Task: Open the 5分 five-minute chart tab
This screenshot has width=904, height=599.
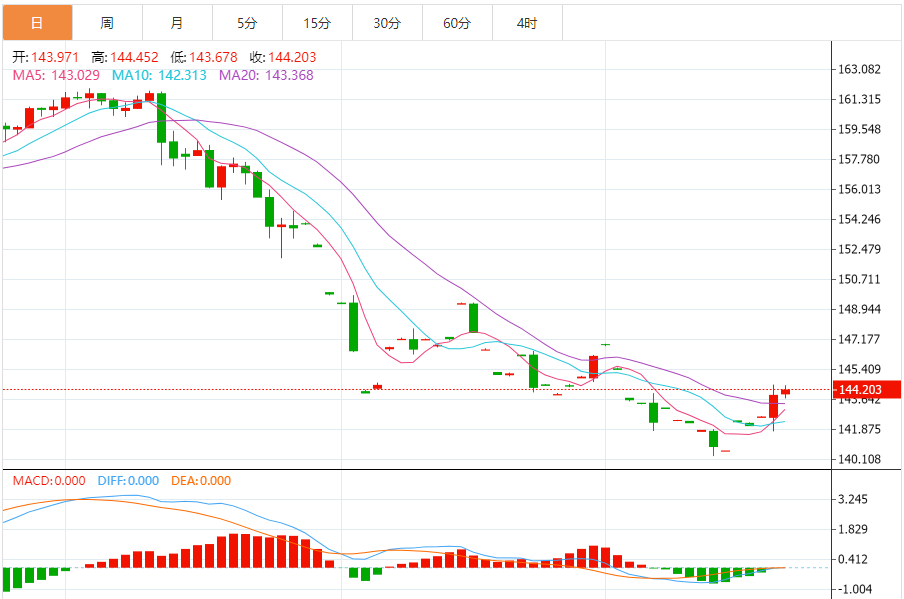Action: pyautogui.click(x=247, y=23)
